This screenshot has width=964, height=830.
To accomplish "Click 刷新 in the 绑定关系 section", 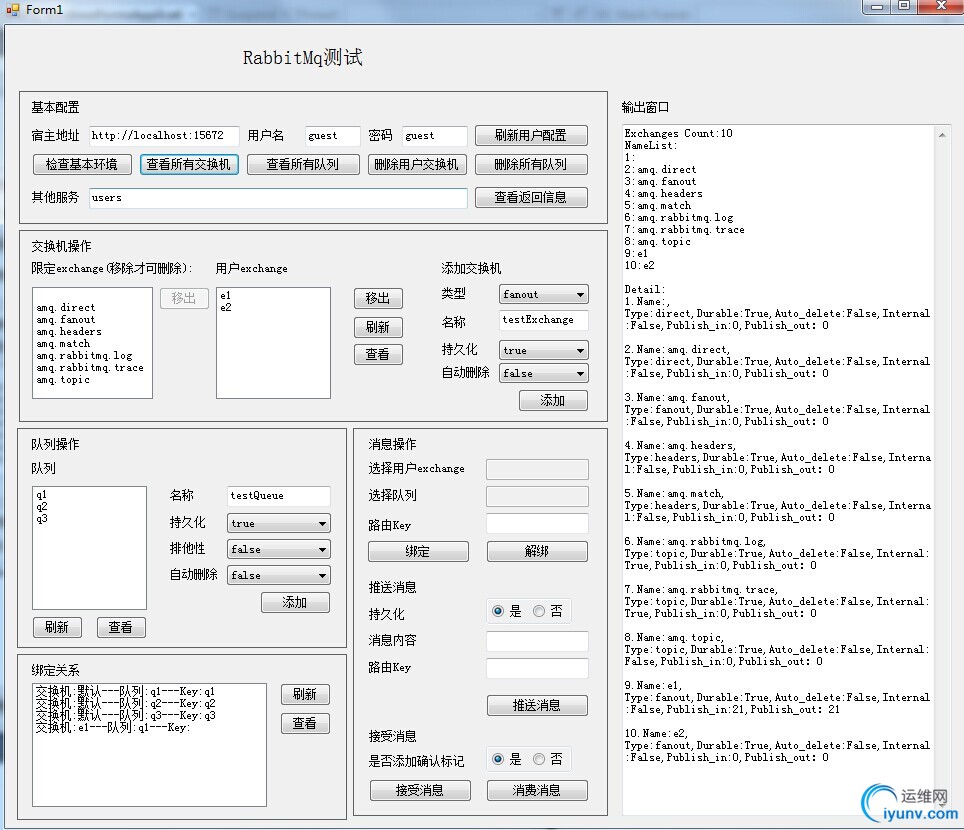I will coord(305,694).
